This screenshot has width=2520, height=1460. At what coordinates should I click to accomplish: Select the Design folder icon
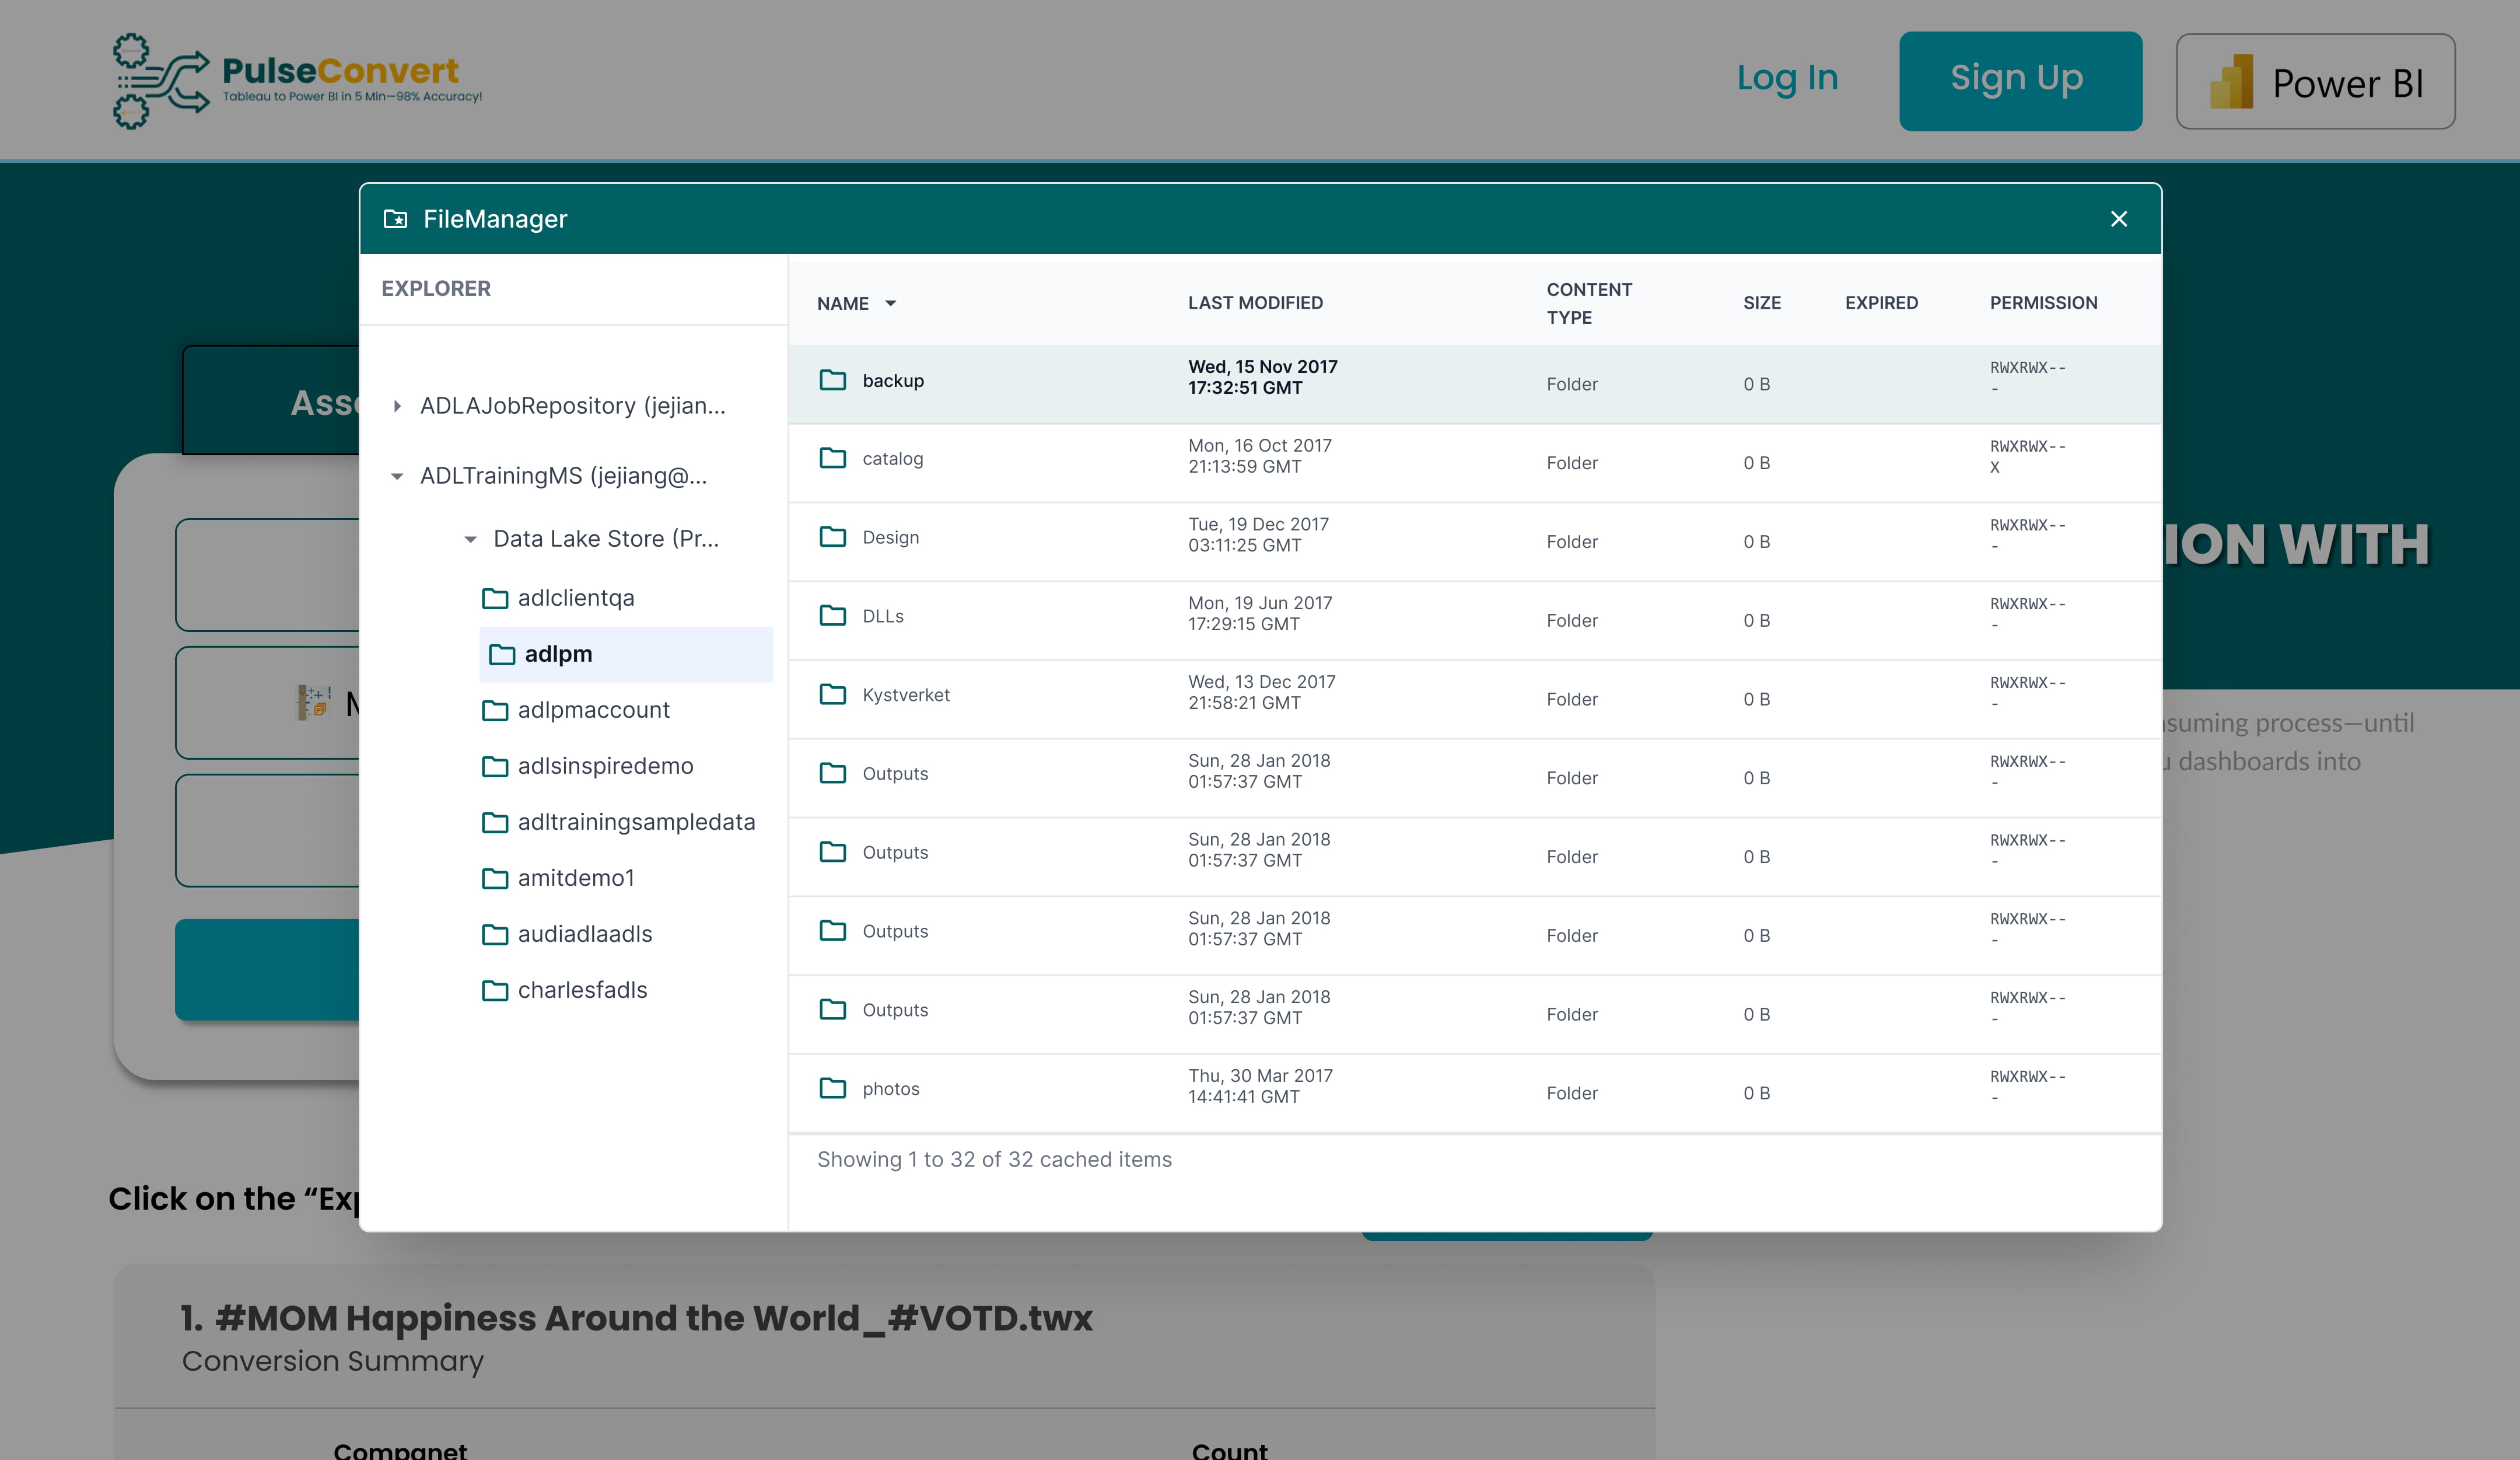(x=833, y=537)
